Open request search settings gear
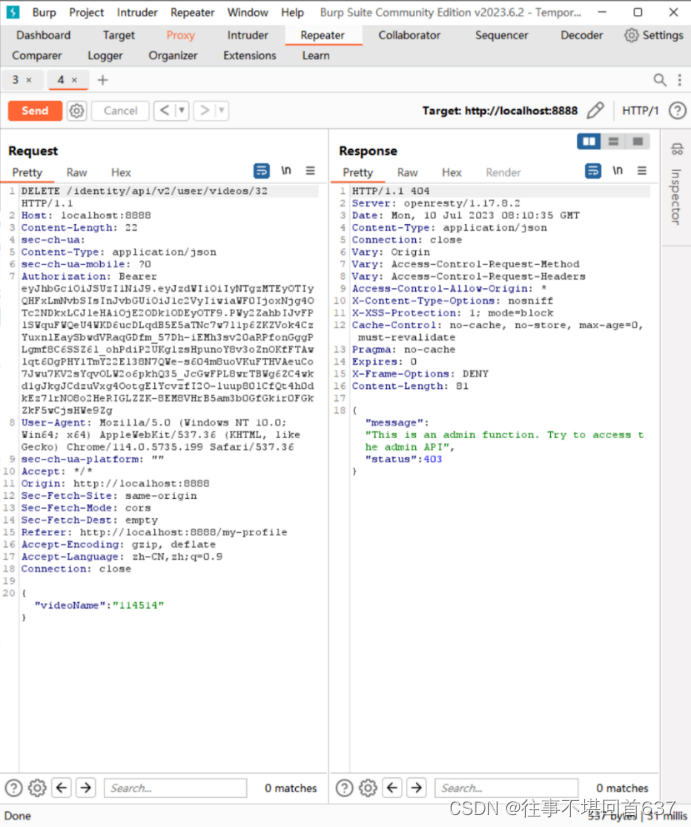The image size is (691, 827). [37, 788]
